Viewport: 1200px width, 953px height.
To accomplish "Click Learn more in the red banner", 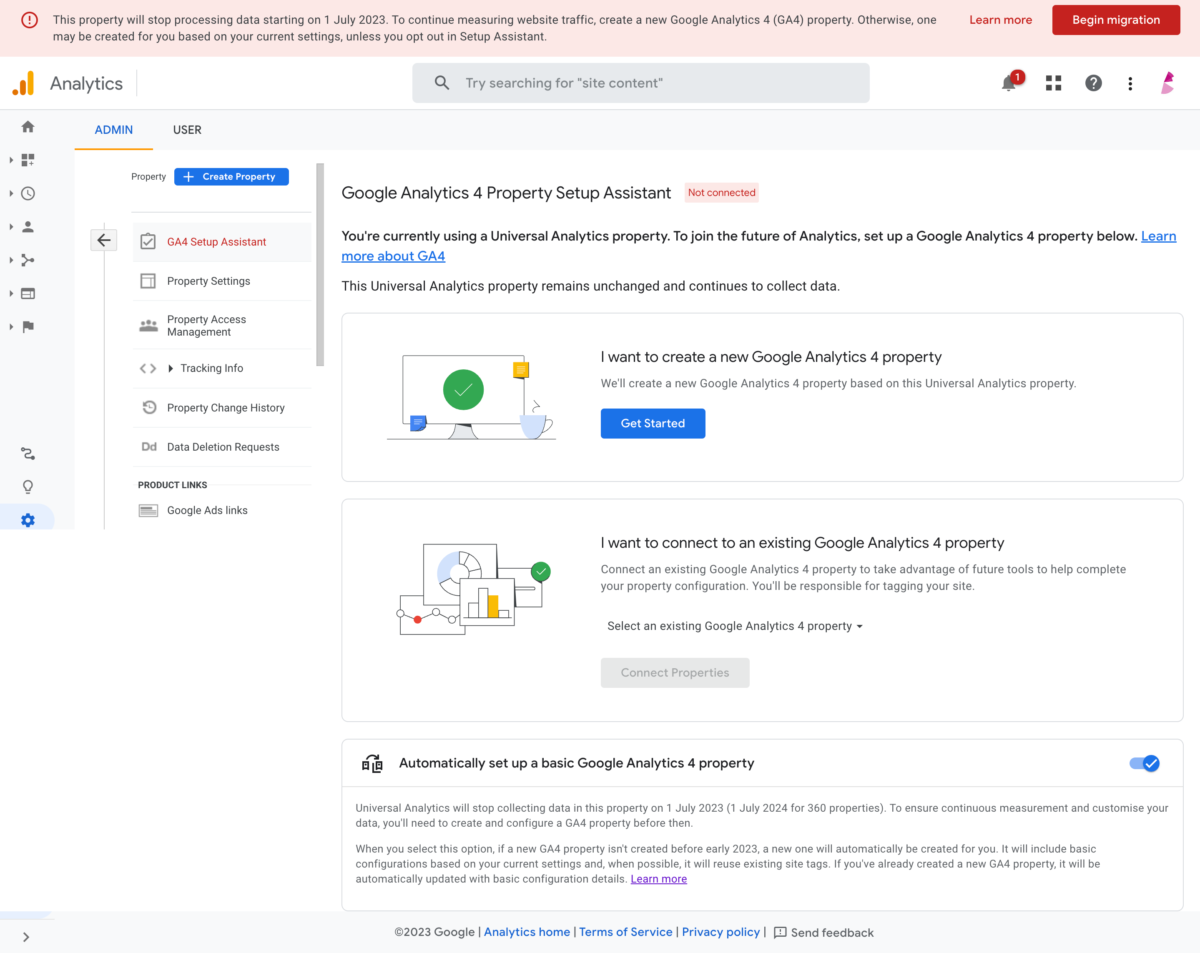I will (x=1000, y=20).
